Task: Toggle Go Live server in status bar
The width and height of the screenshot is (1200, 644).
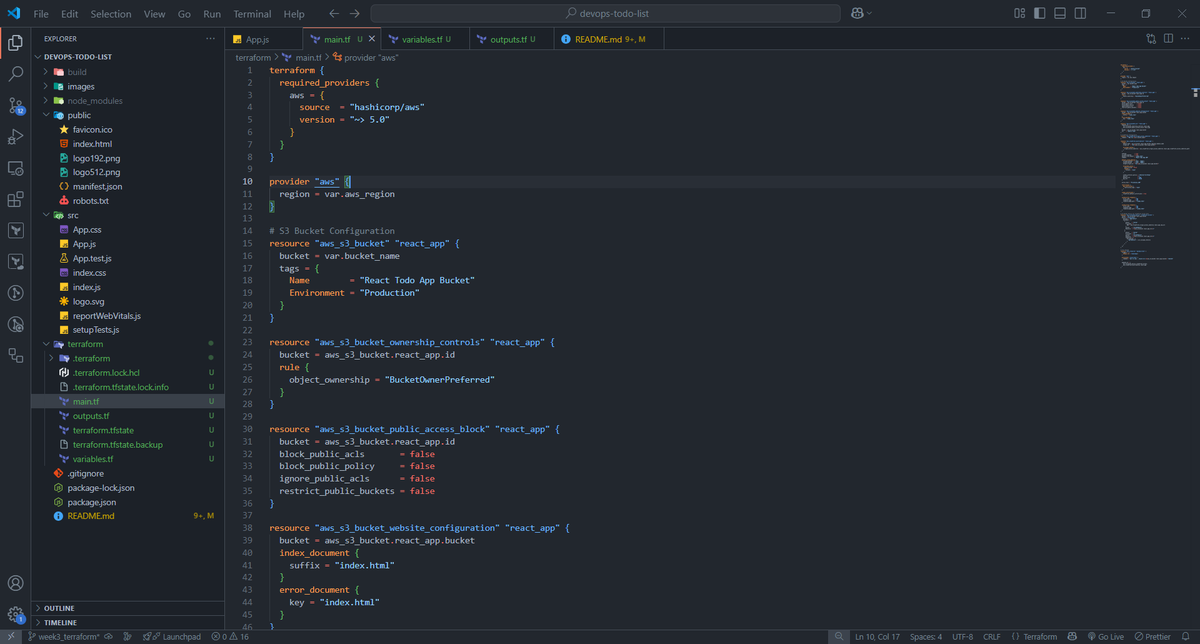Action: click(x=1105, y=636)
